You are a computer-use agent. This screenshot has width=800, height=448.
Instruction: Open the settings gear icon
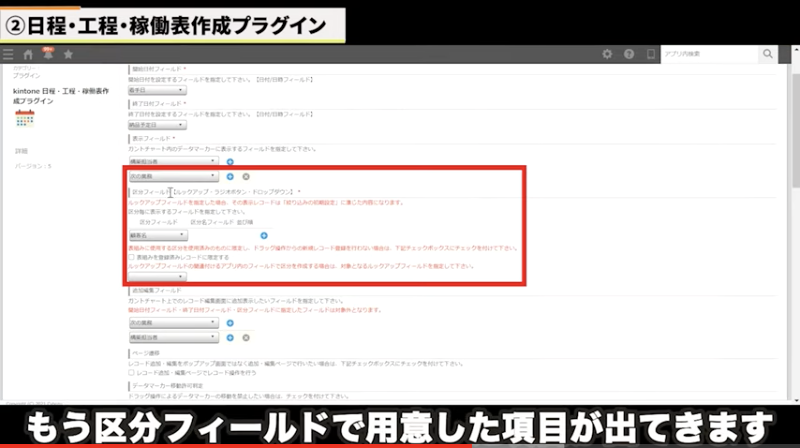(x=607, y=54)
